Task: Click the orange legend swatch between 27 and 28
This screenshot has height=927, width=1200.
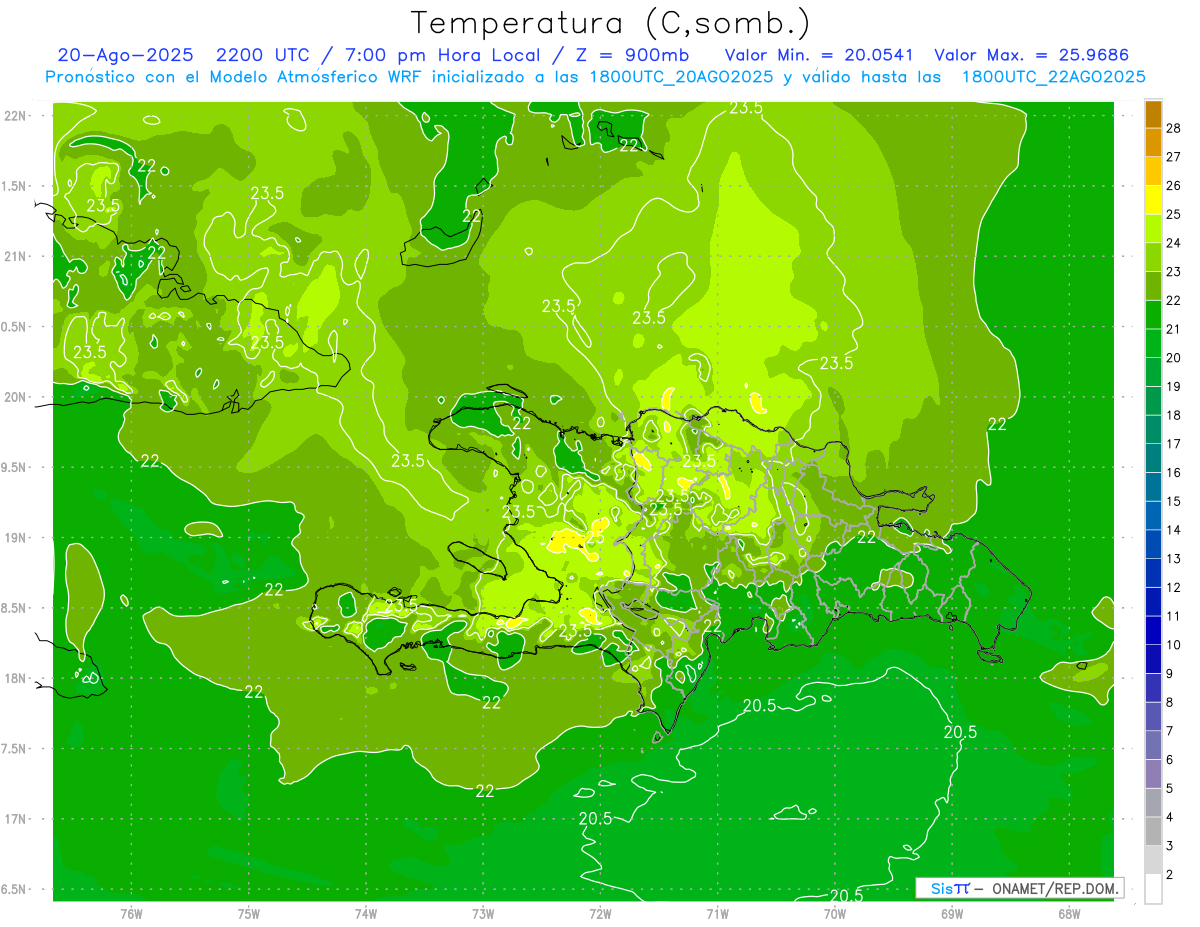Action: click(1153, 142)
